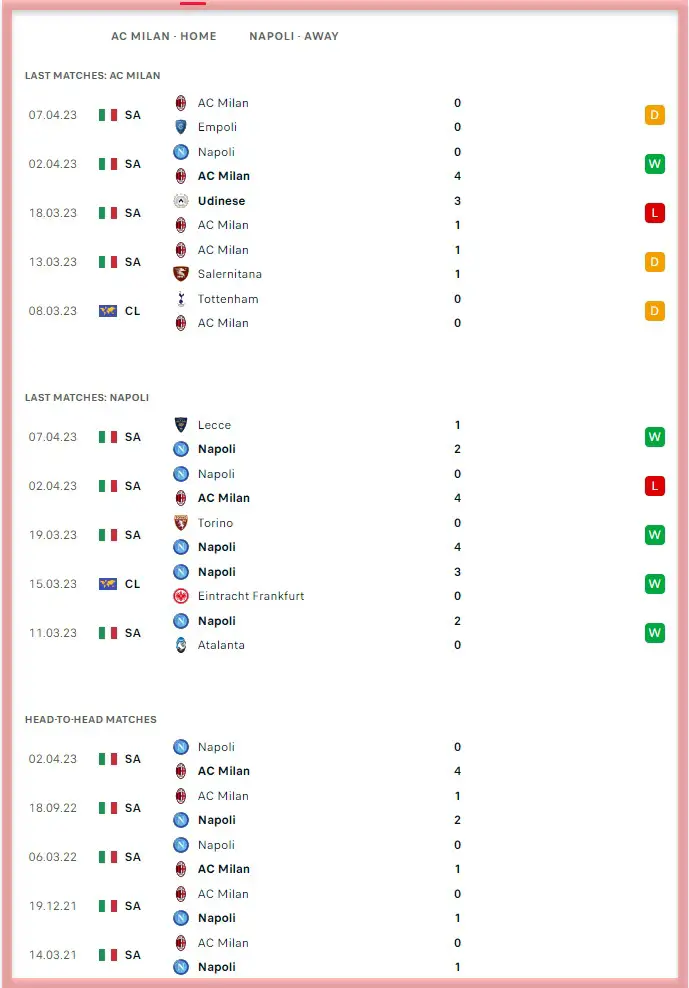Click the red L badge for Udinese match
Viewport: 689px width, 988px height.
tap(655, 213)
